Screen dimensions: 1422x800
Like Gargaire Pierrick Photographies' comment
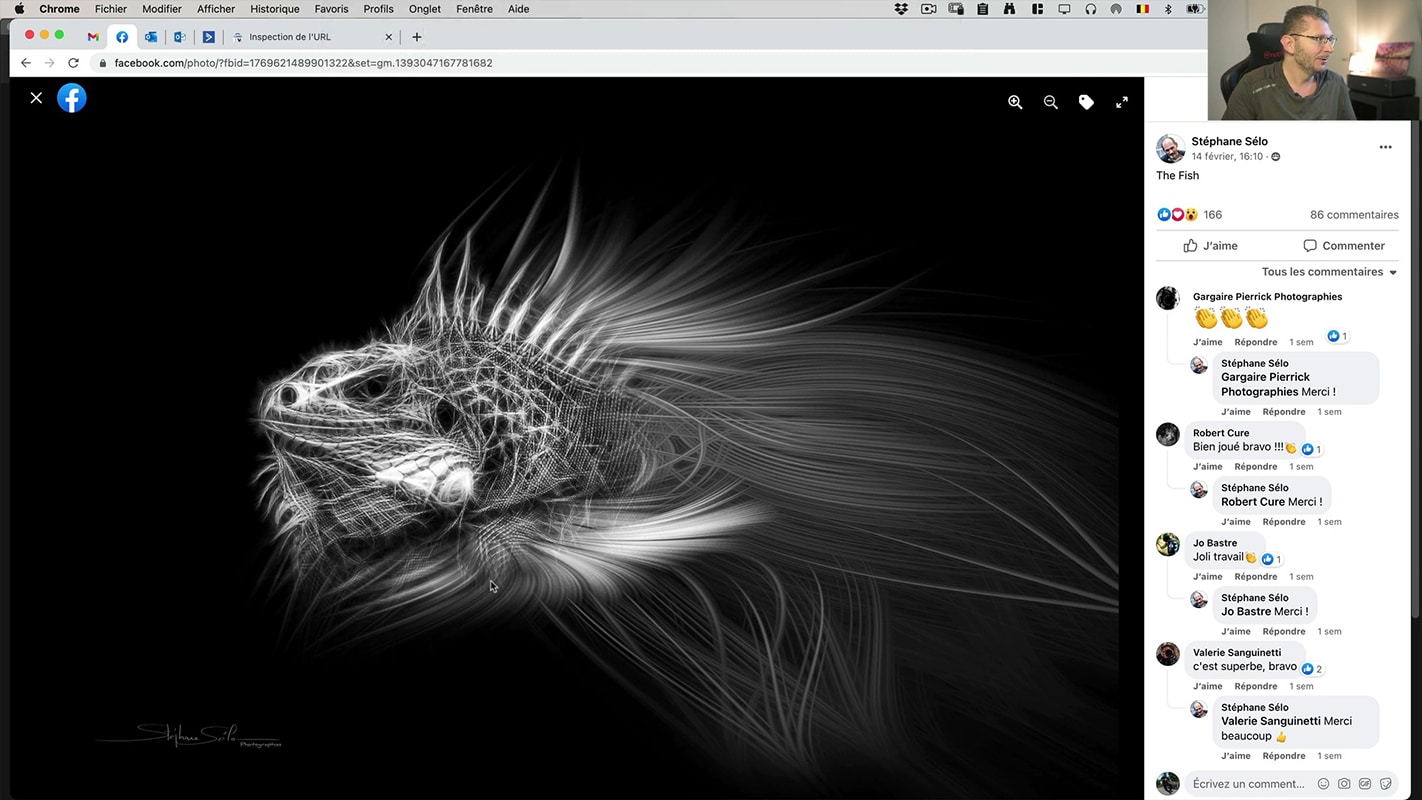pyautogui.click(x=1207, y=342)
